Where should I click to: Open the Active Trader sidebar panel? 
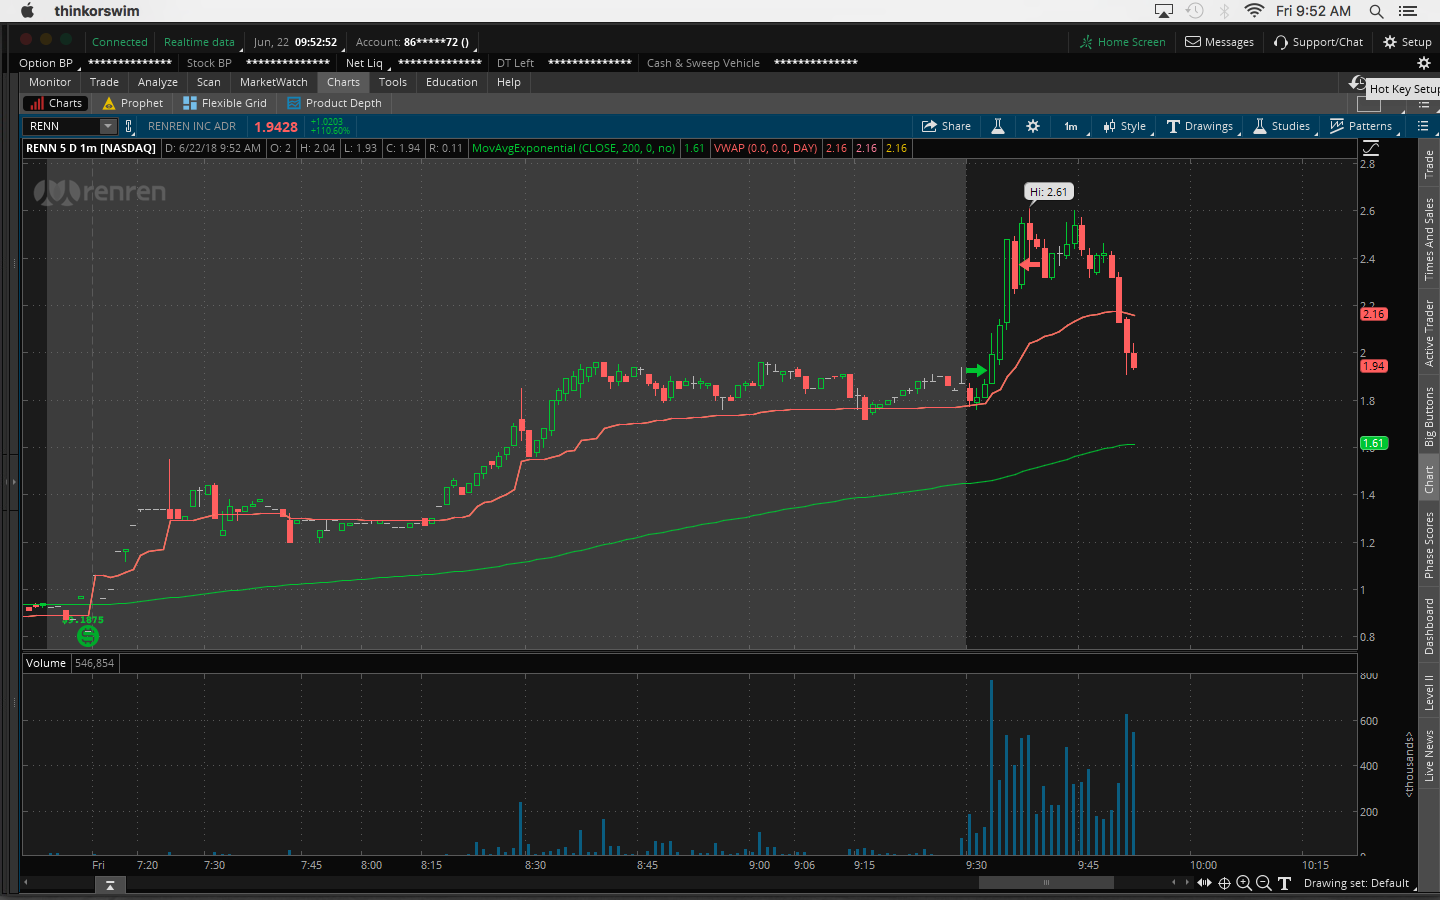pos(1429,333)
